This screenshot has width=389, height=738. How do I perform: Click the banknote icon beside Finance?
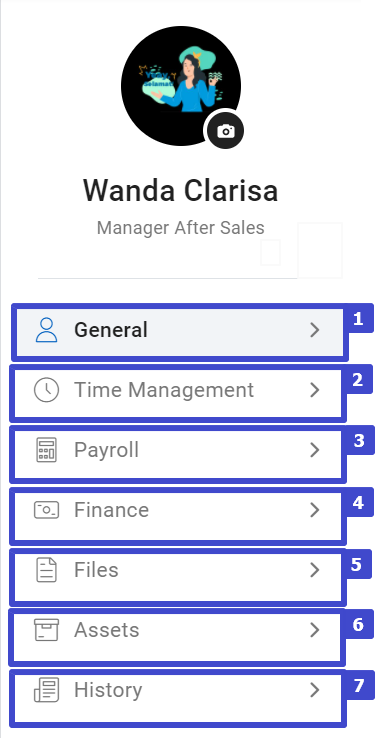[47, 510]
